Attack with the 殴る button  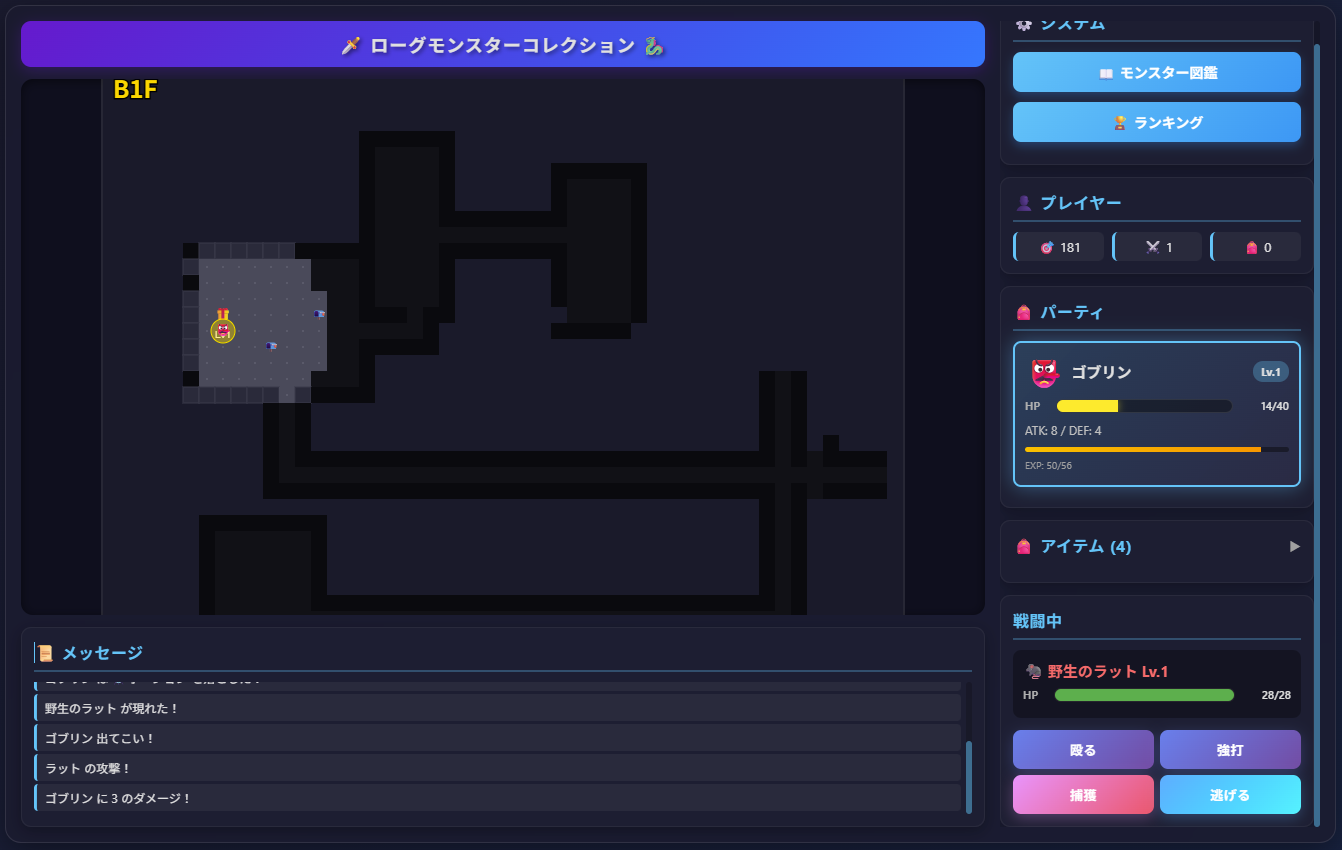[1083, 750]
